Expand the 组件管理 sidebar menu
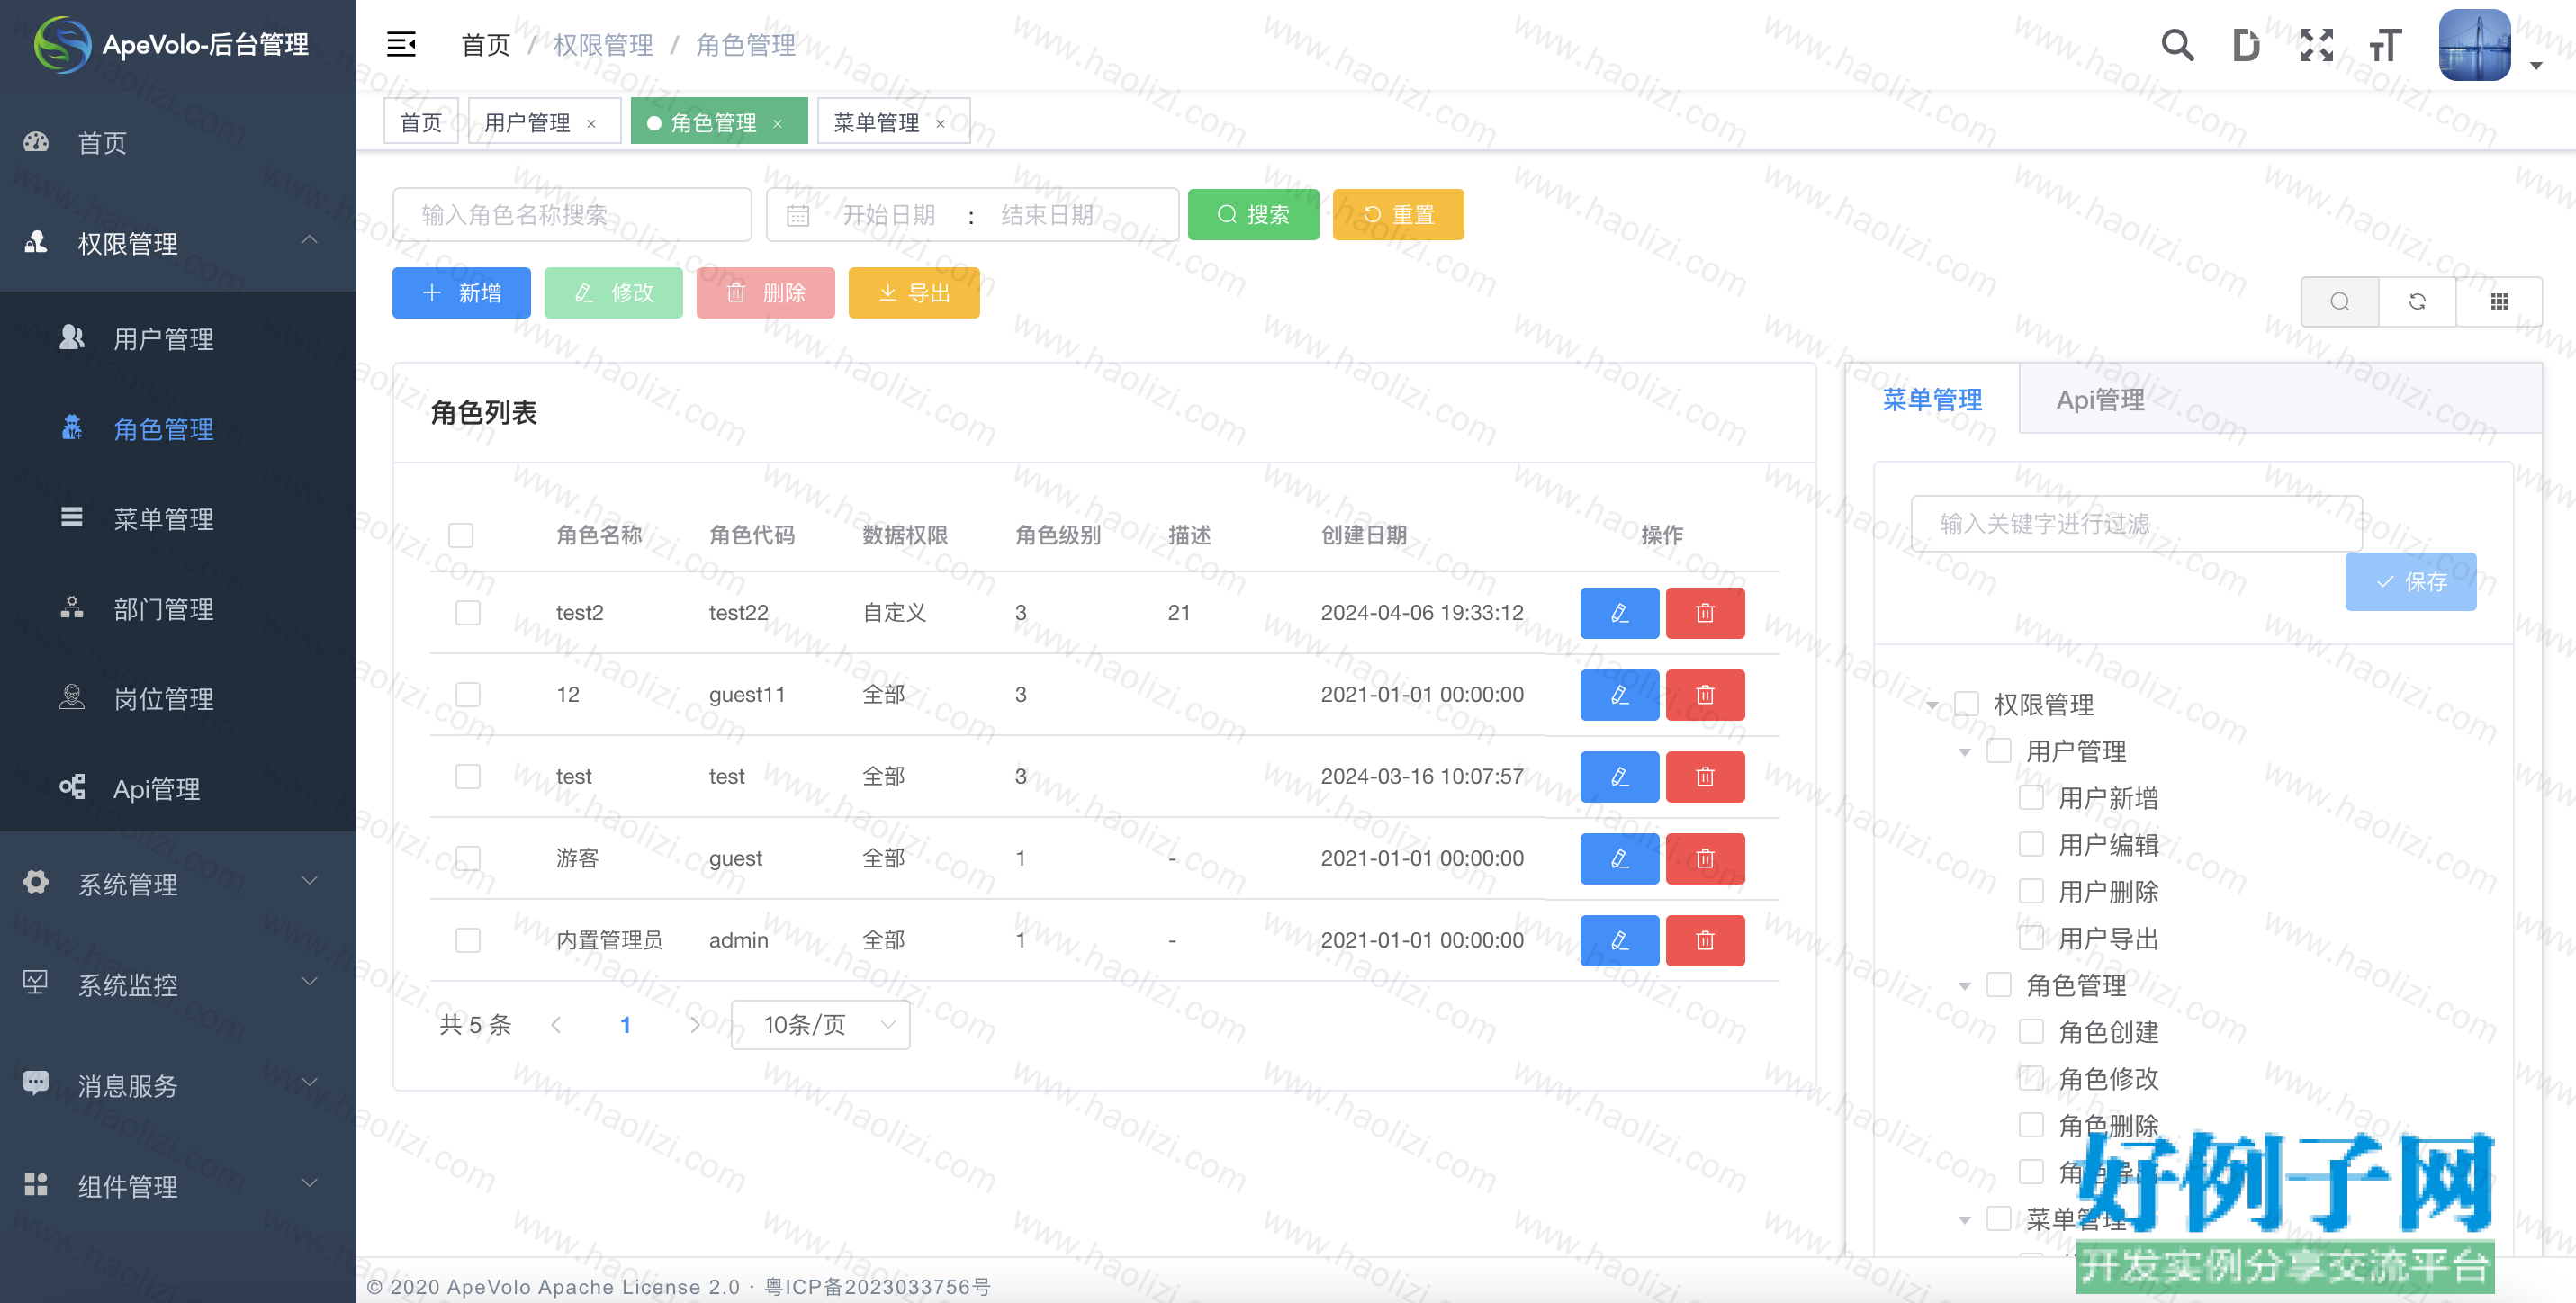The height and width of the screenshot is (1303, 2576). tap(178, 1186)
